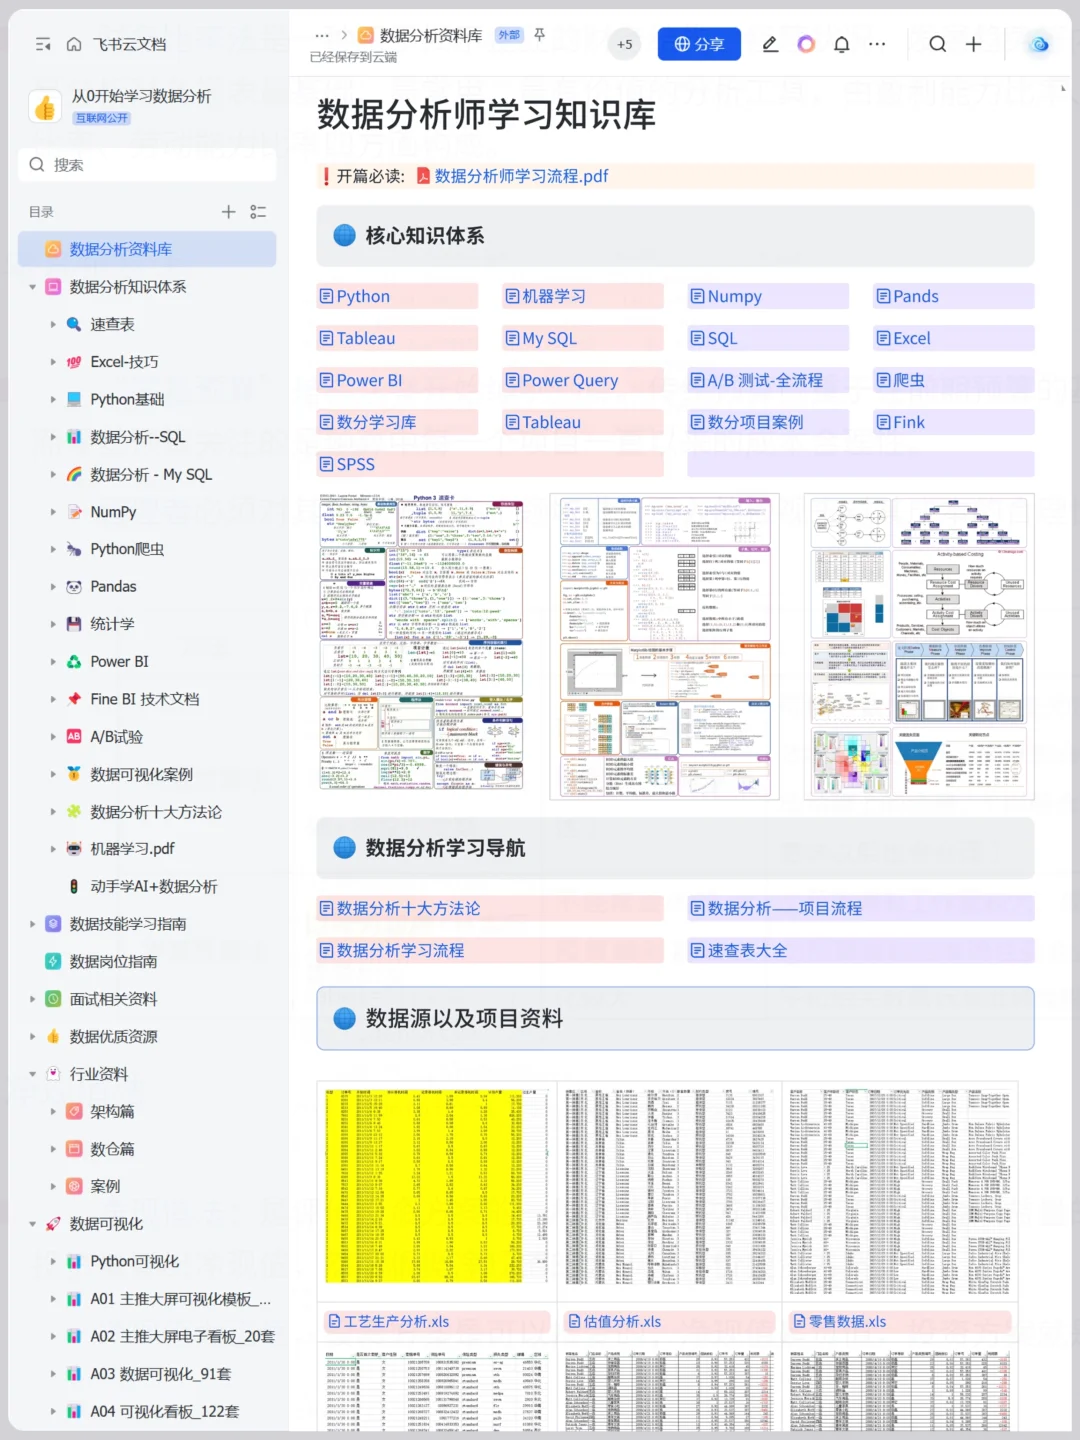The height and width of the screenshot is (1440, 1080).
Task: Open the user avatar at top right
Action: tap(1040, 44)
